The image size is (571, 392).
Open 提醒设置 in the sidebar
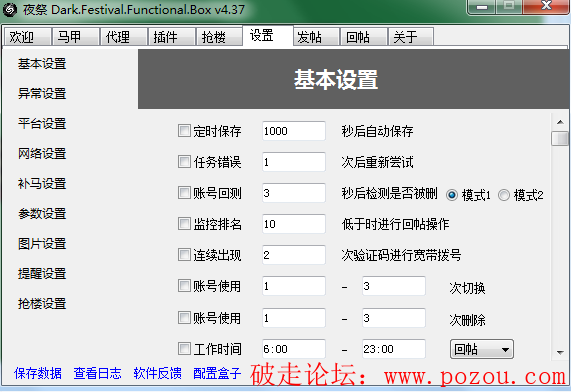tap(42, 273)
